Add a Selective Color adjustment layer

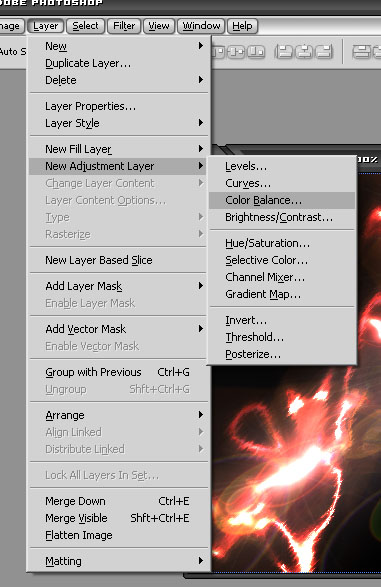282,260
